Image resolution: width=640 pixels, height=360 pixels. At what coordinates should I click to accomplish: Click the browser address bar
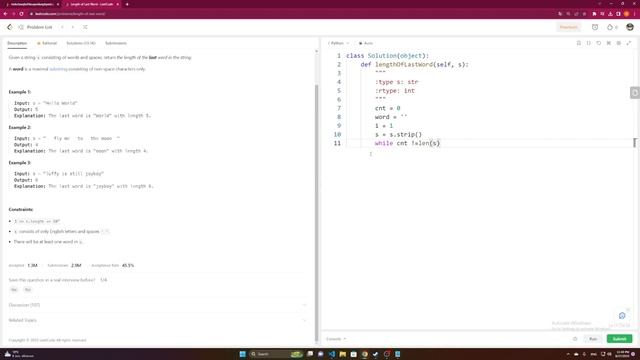pyautogui.click(x=286, y=13)
